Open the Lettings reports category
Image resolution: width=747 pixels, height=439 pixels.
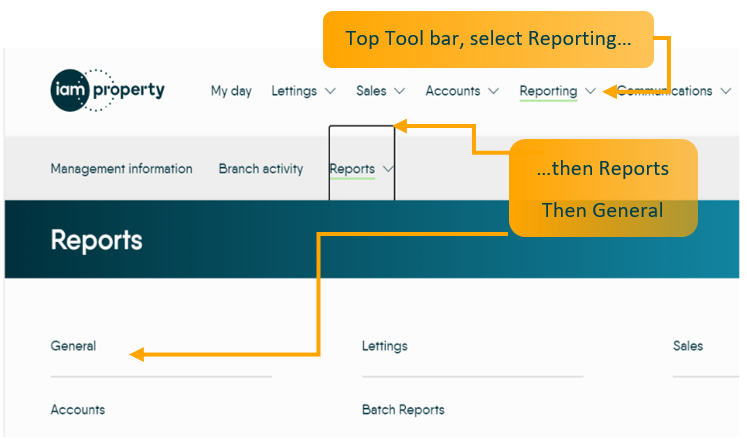click(x=385, y=346)
